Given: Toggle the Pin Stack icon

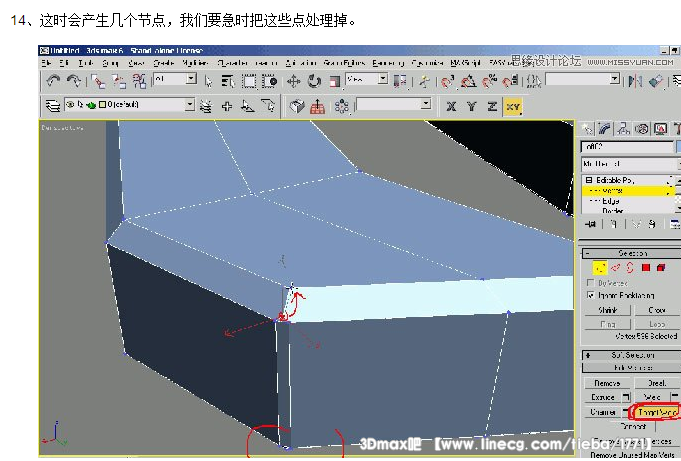Looking at the screenshot, I should (590, 224).
